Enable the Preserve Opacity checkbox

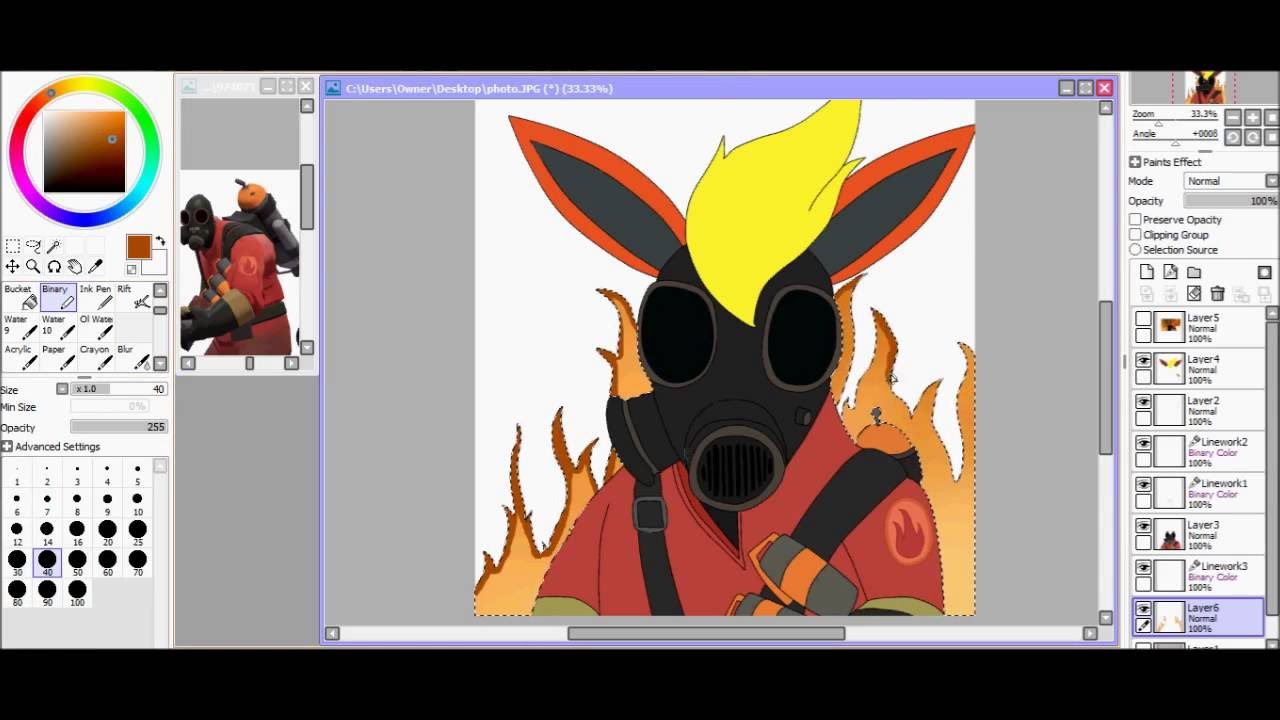tap(1135, 219)
